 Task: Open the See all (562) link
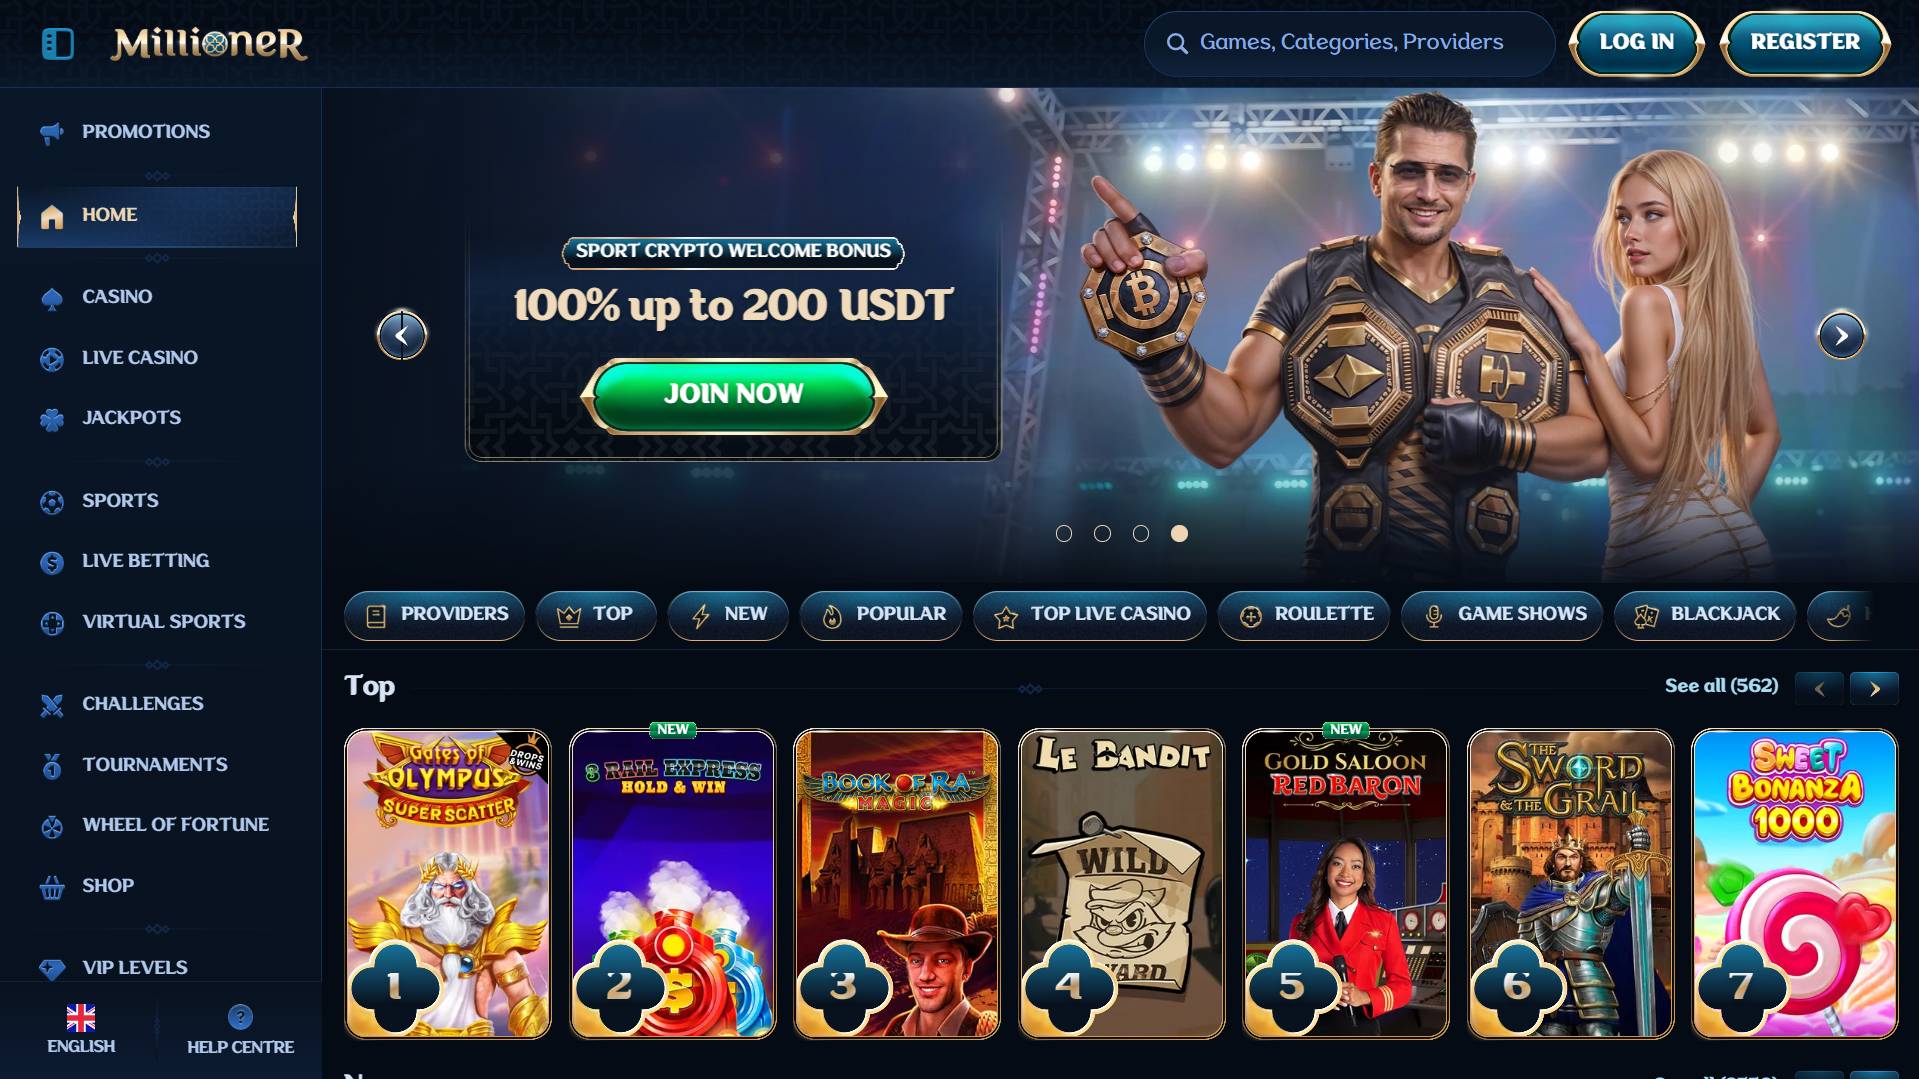(1721, 686)
